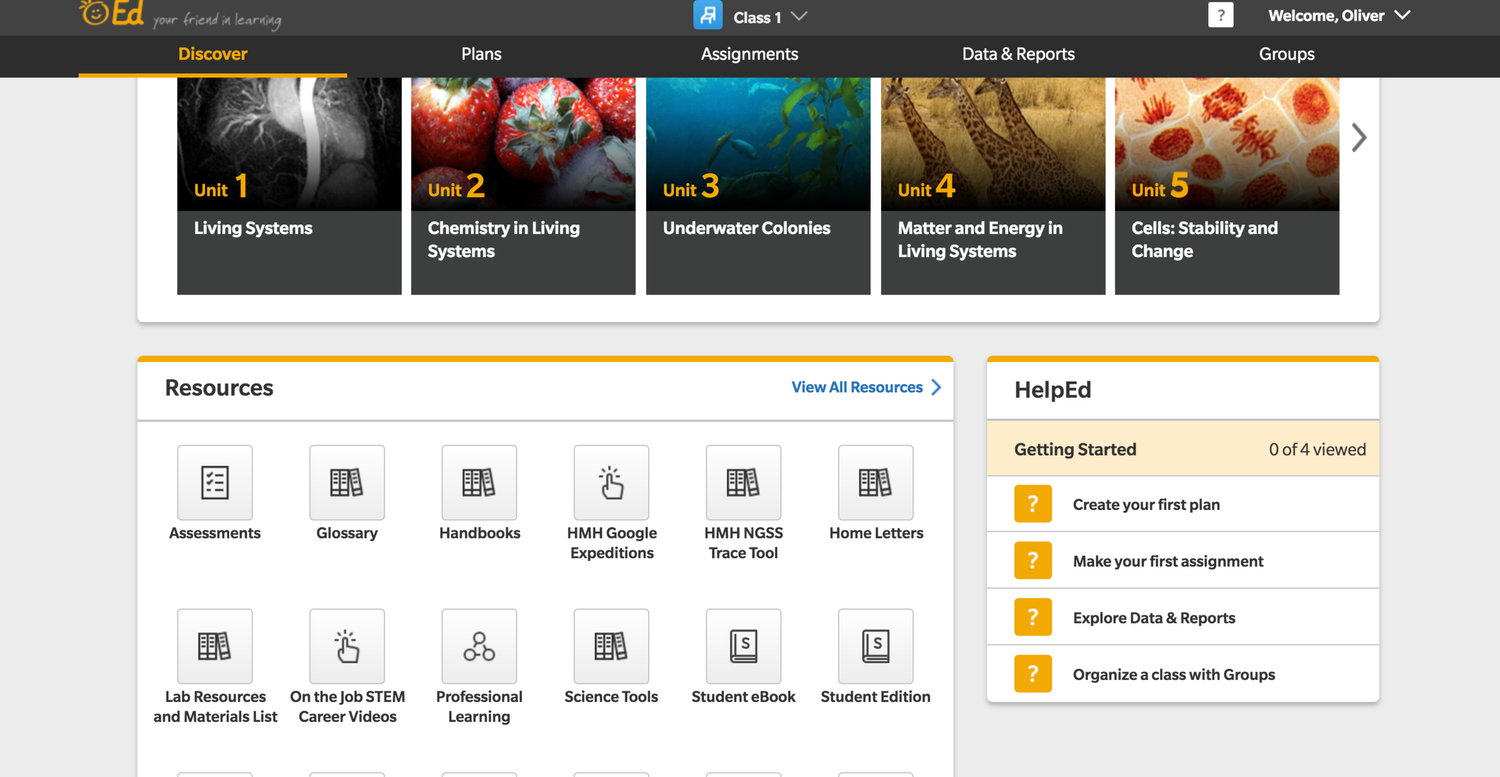This screenshot has width=1500, height=777.
Task: Open the HMH NGSS Trace Tool icon
Action: coord(743,483)
